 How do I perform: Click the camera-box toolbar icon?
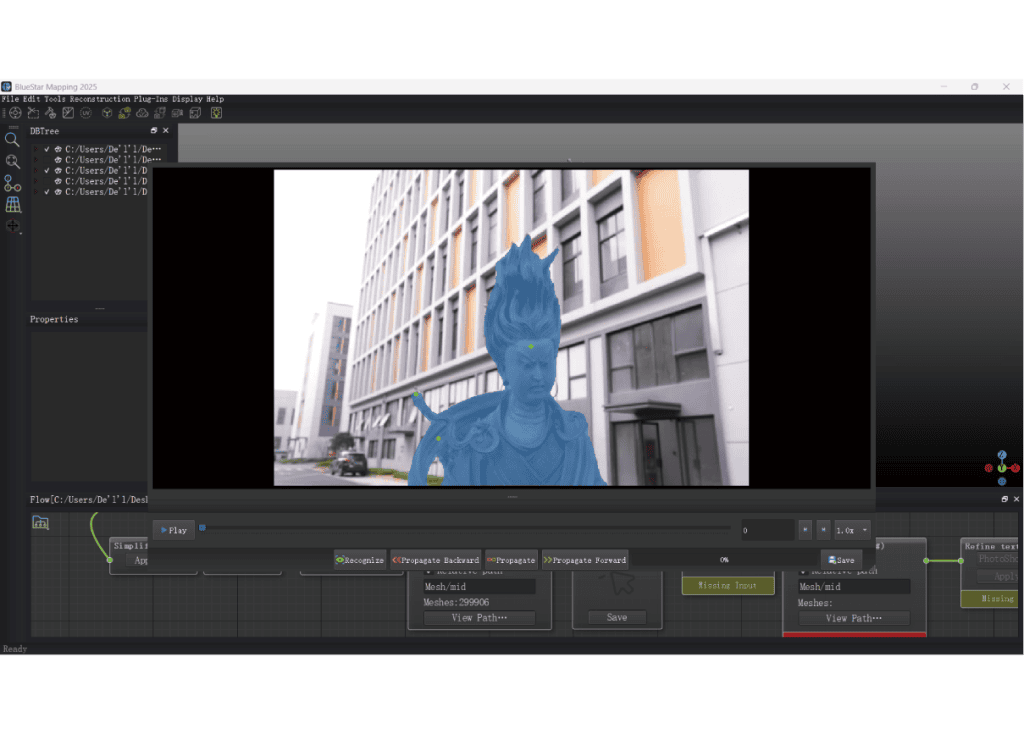(x=177, y=113)
